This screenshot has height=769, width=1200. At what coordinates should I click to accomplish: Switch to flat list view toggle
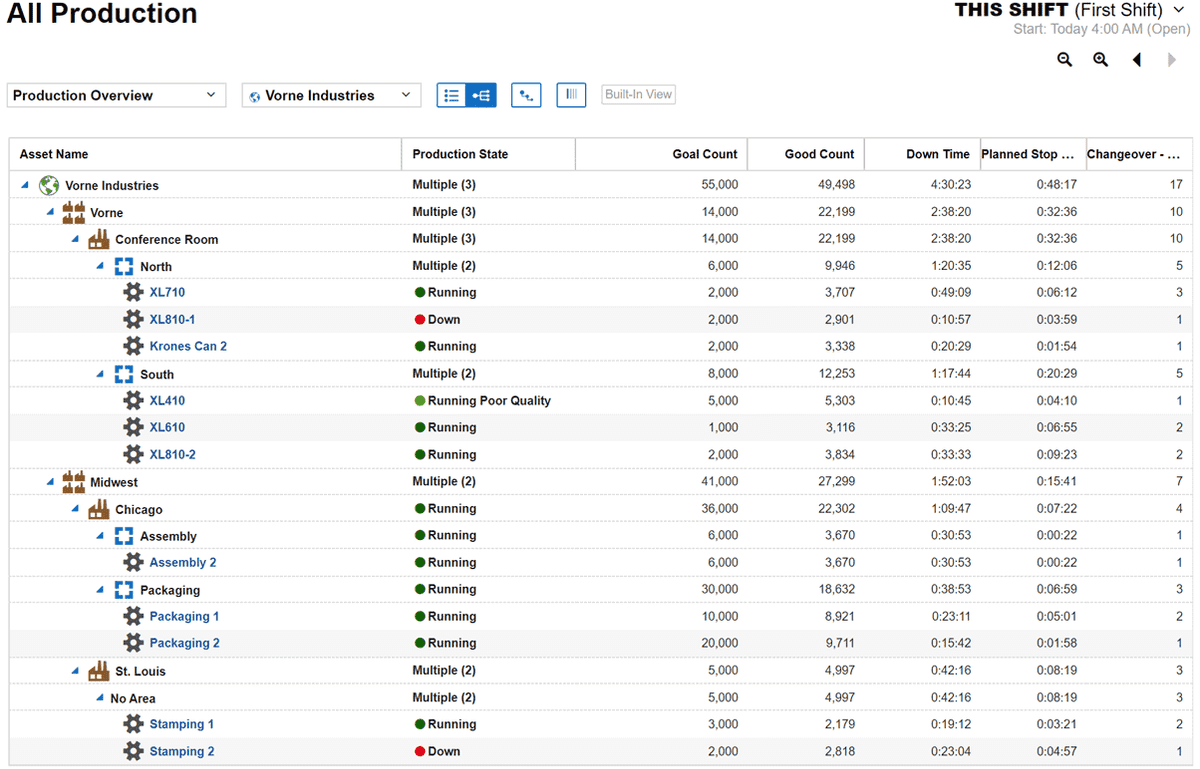click(x=452, y=95)
